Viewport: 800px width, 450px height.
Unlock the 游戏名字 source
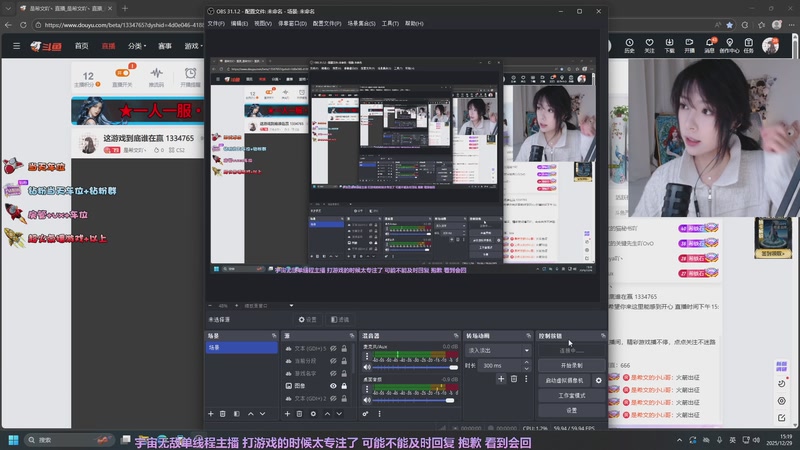[344, 373]
